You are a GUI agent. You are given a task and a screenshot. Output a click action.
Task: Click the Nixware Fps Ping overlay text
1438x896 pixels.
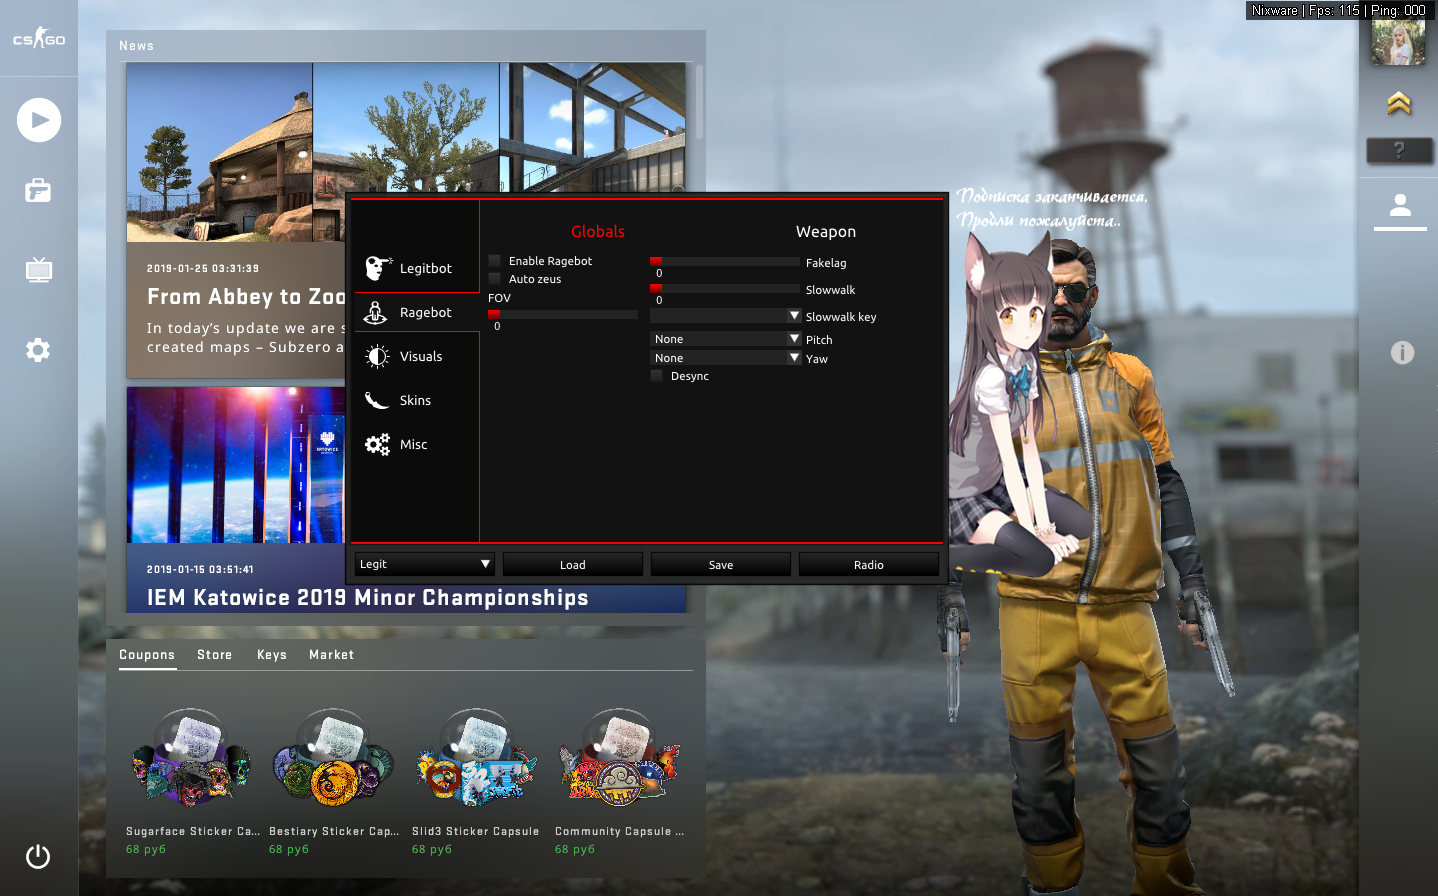[x=1339, y=10]
